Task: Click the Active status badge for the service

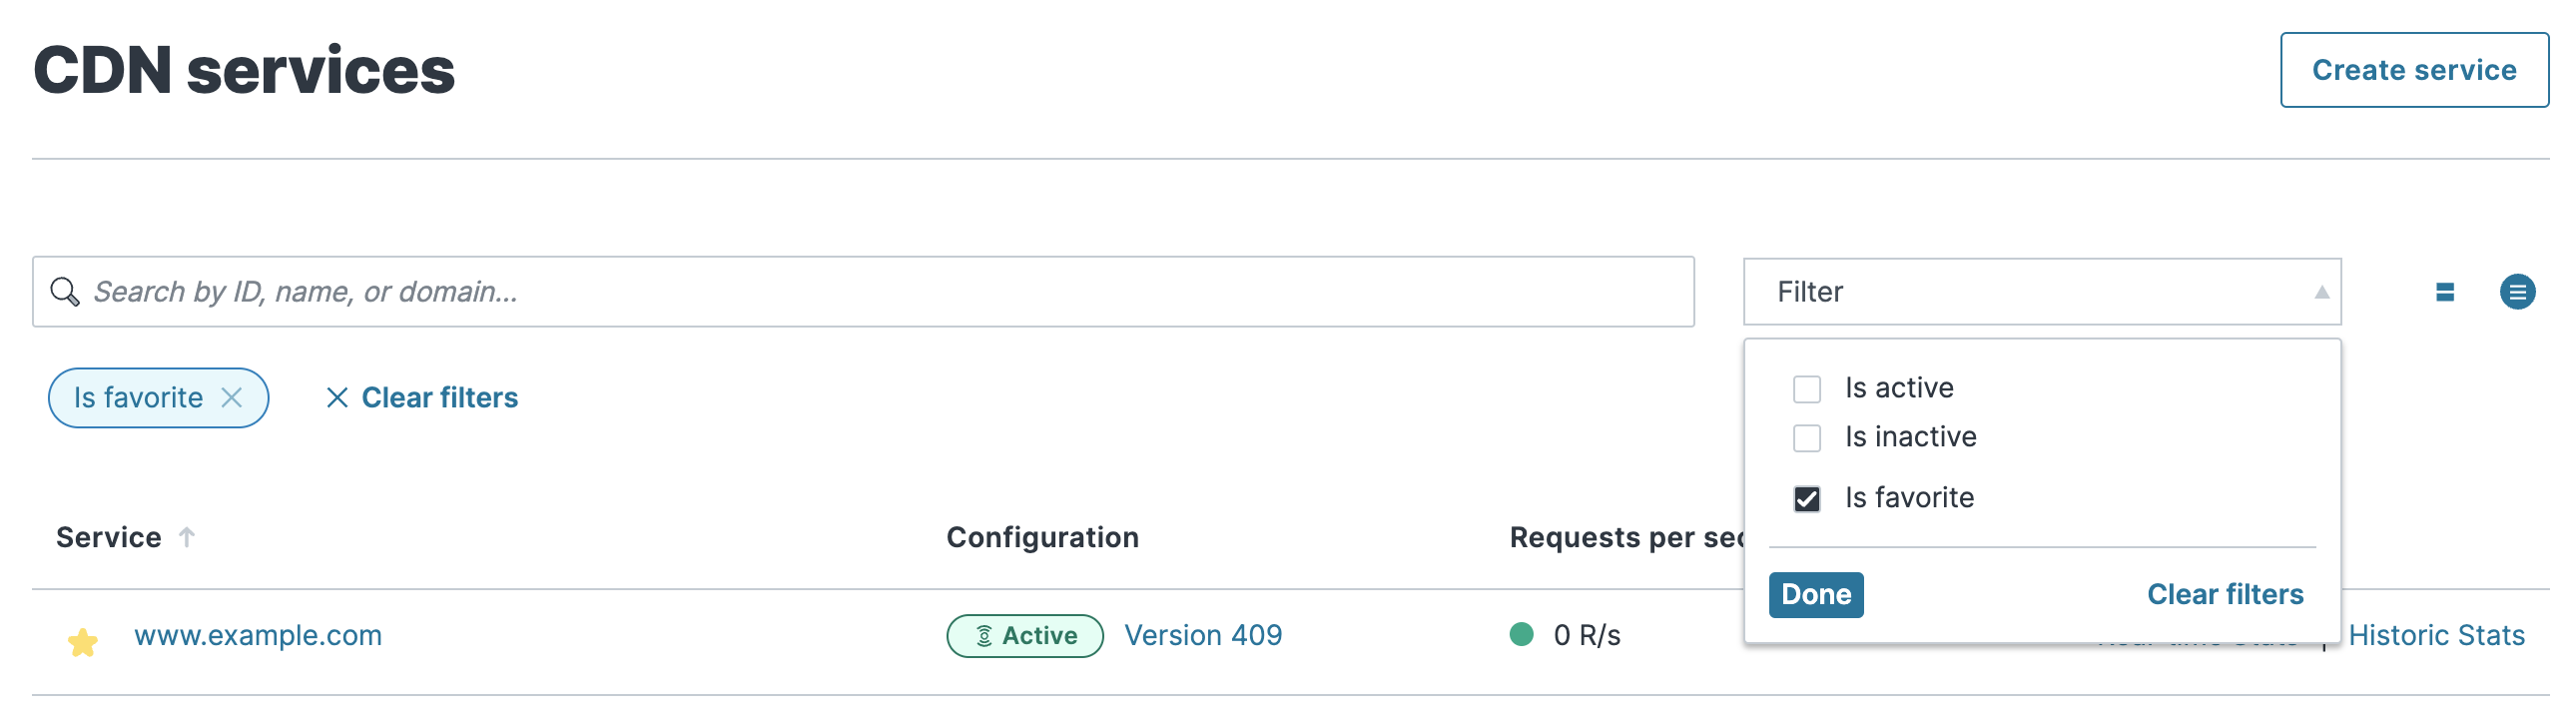Action: [x=1025, y=635]
